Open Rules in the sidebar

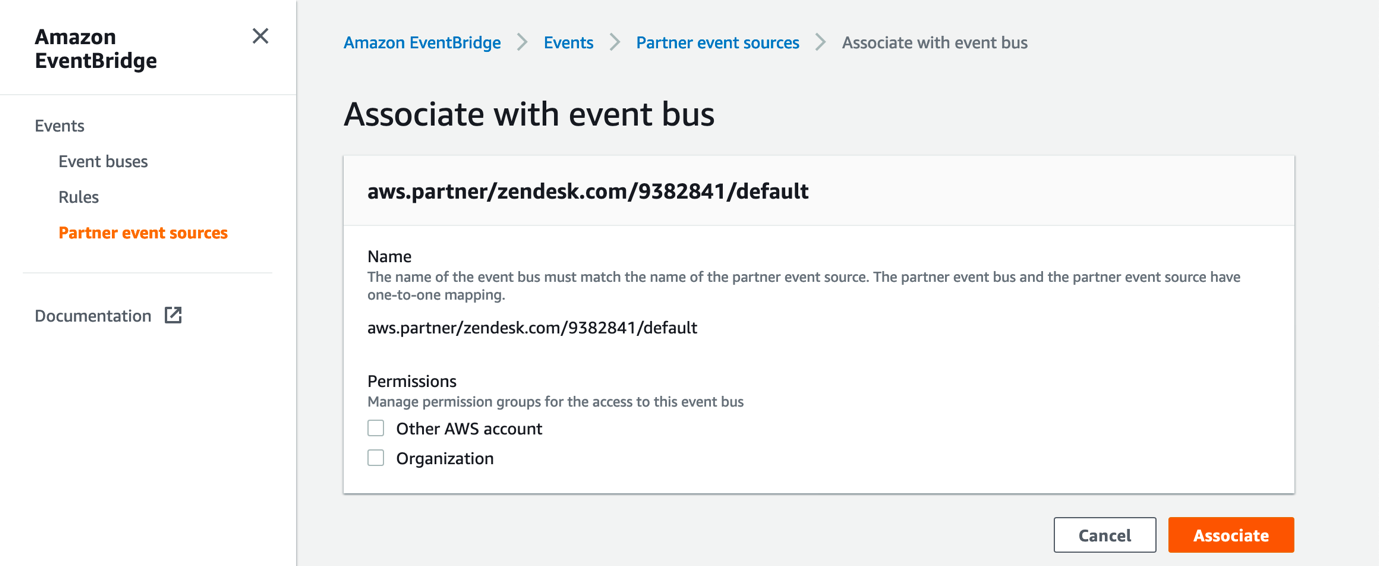tap(78, 197)
